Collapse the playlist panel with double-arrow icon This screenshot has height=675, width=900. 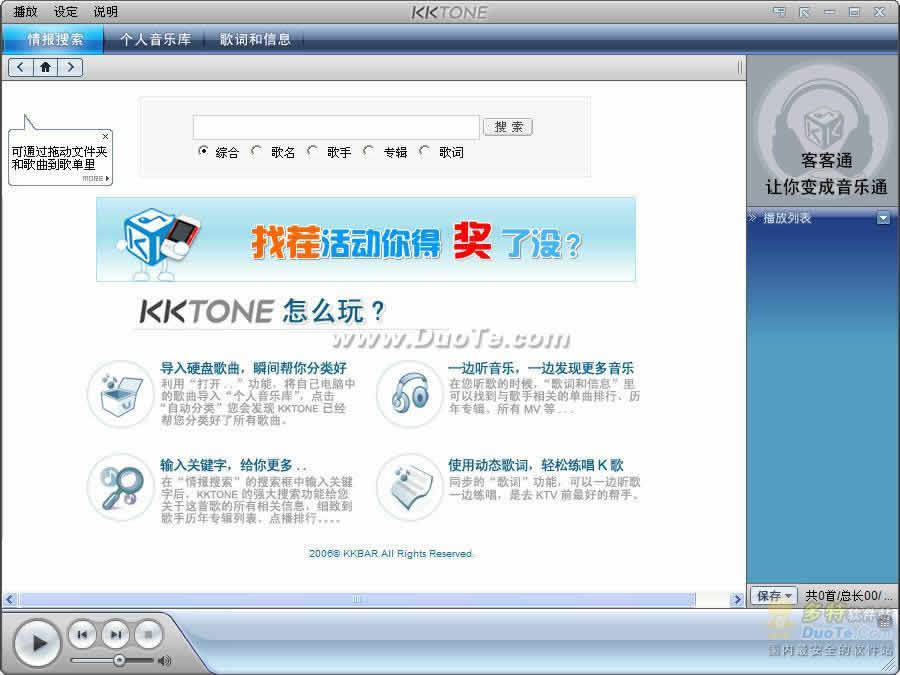pos(752,218)
